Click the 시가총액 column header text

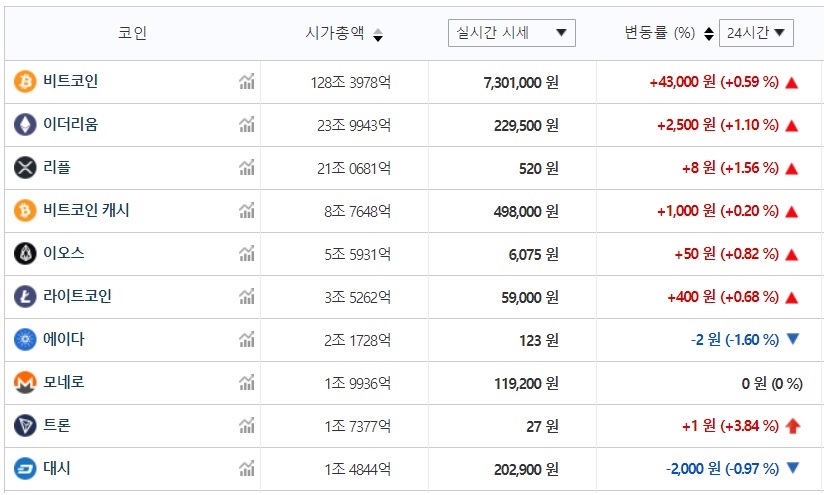tap(335, 33)
